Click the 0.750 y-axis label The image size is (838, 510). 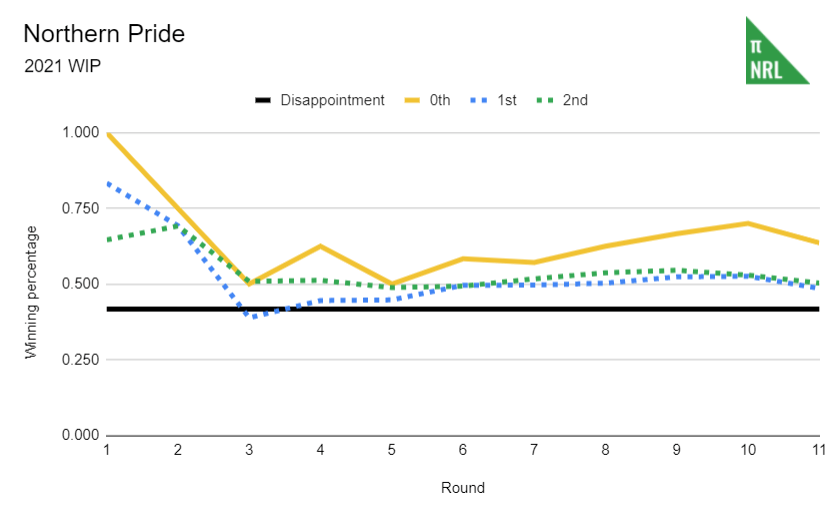(81, 208)
